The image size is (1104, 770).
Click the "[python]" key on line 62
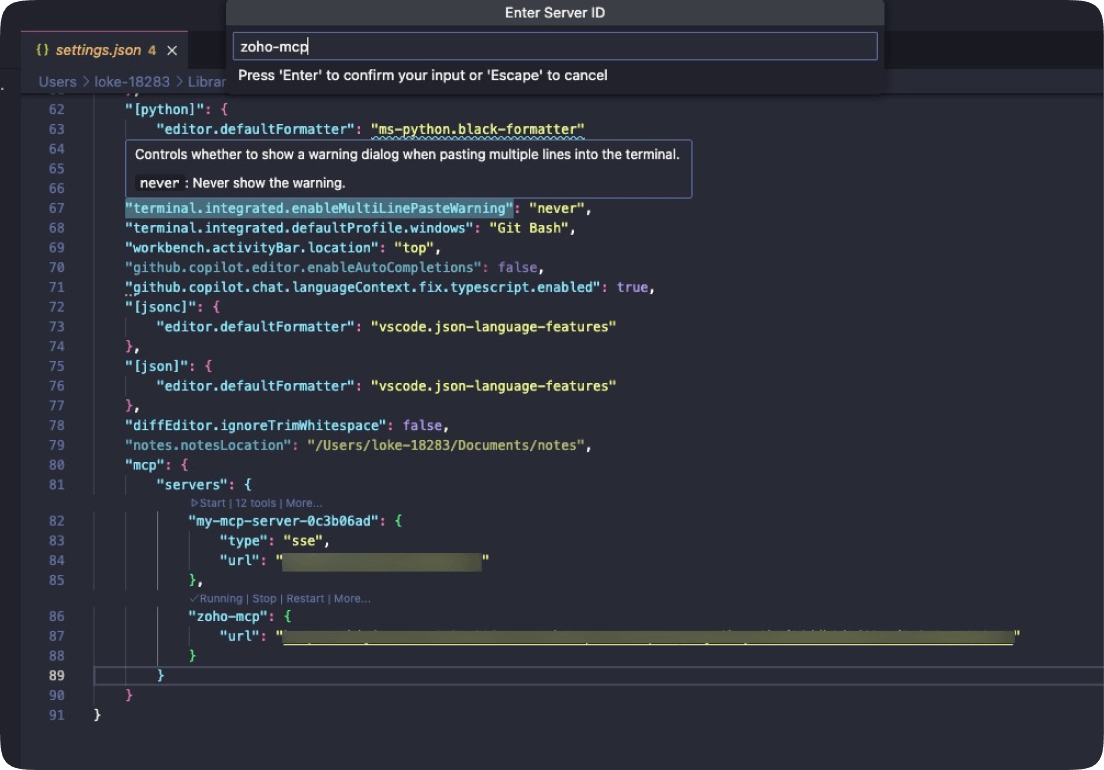(x=164, y=110)
